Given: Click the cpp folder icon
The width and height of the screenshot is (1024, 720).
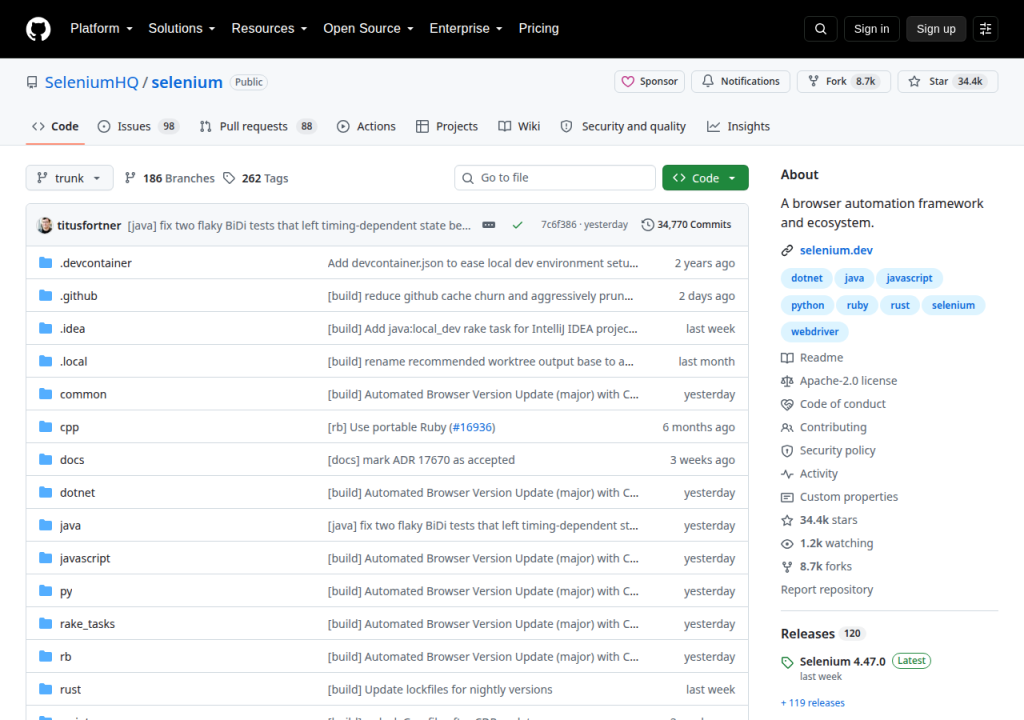Looking at the screenshot, I should 45,427.
